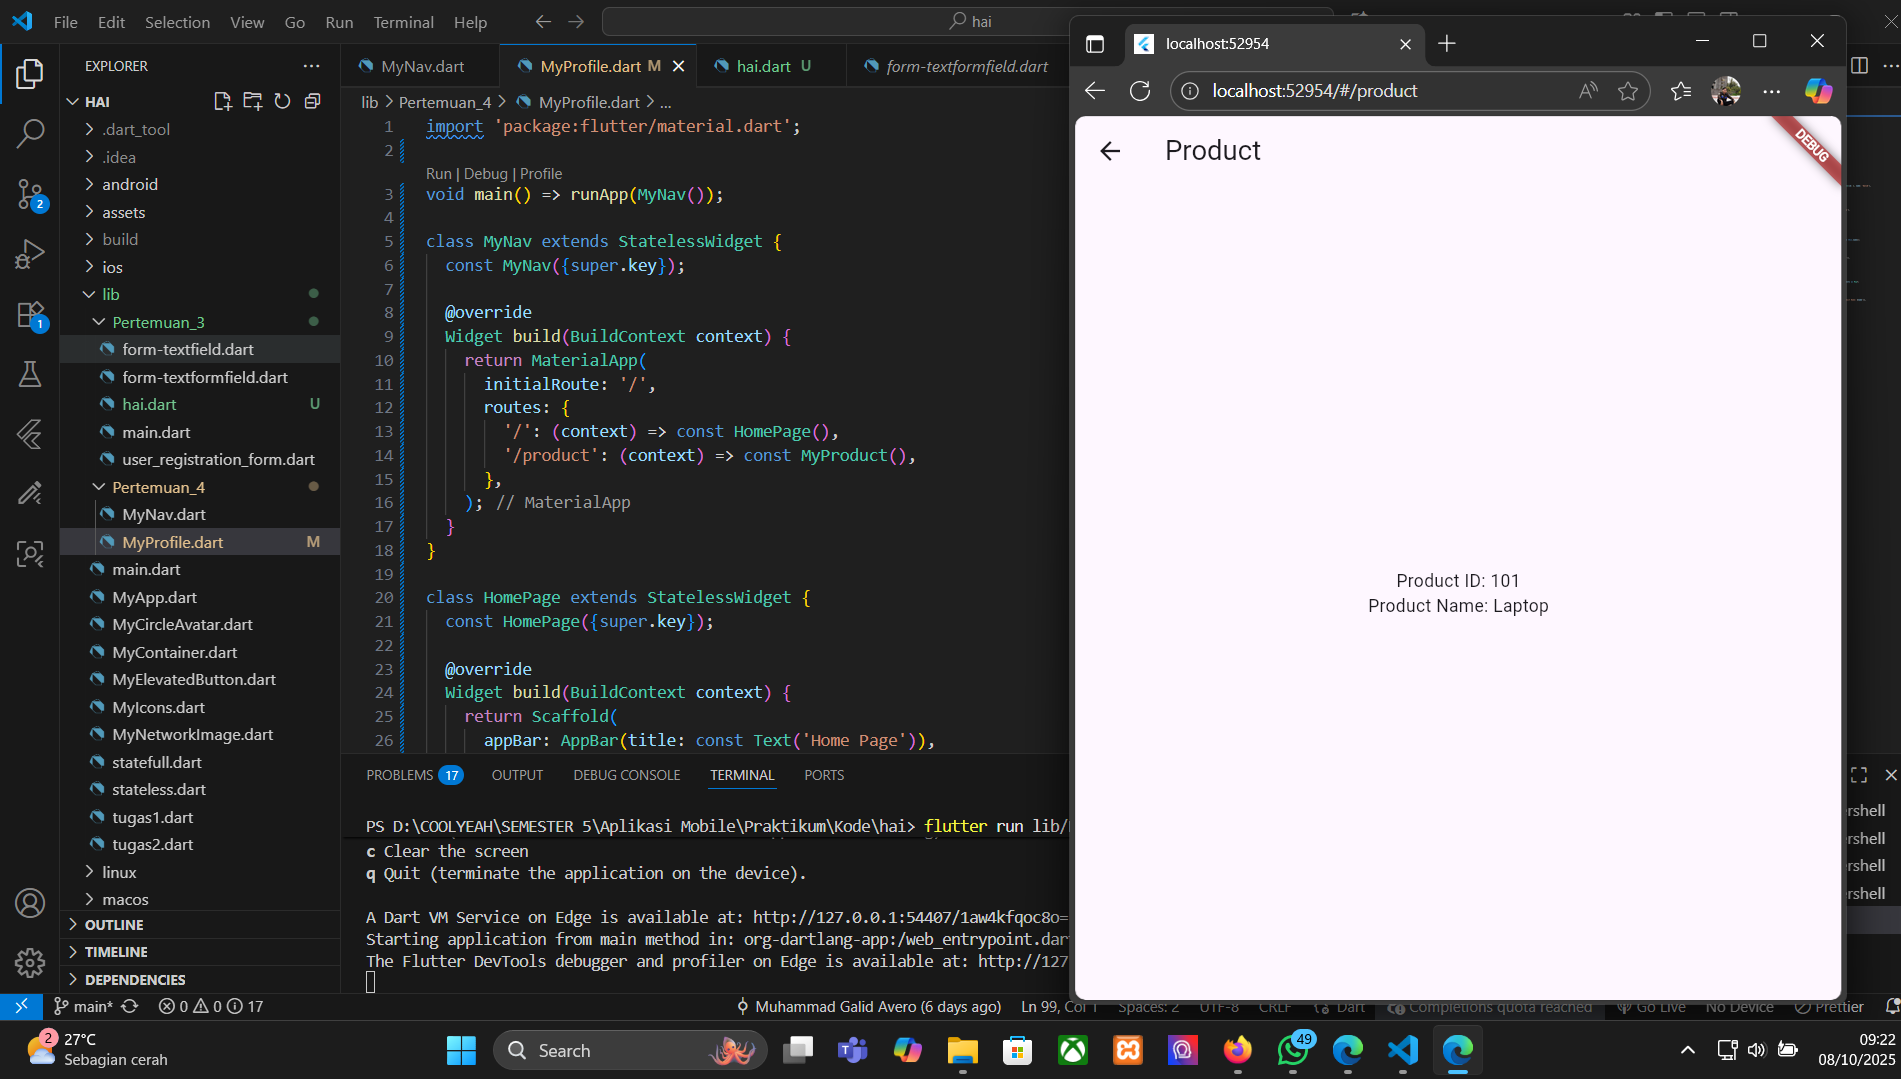Open MyContainer.dart in the Explorer

click(175, 652)
